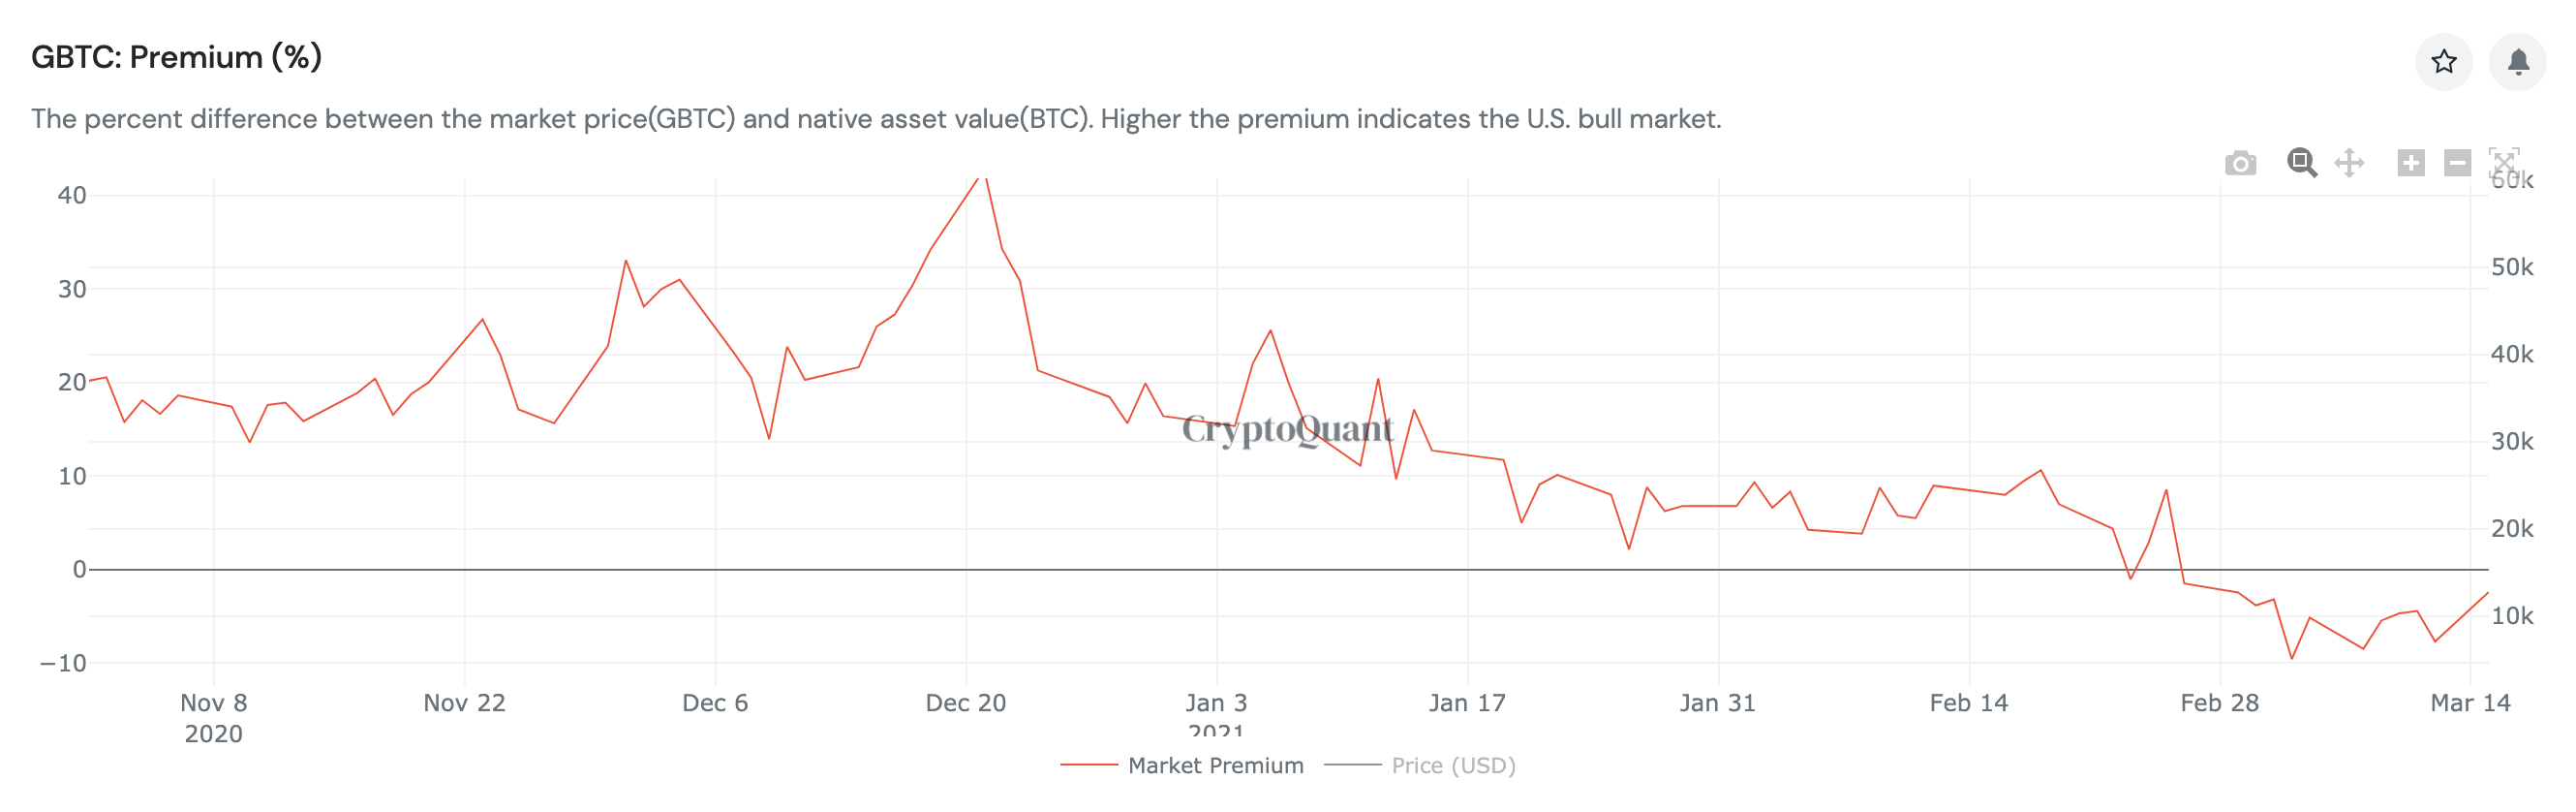Open alerts with the bell icon
2576x812 pixels.
[2517, 62]
